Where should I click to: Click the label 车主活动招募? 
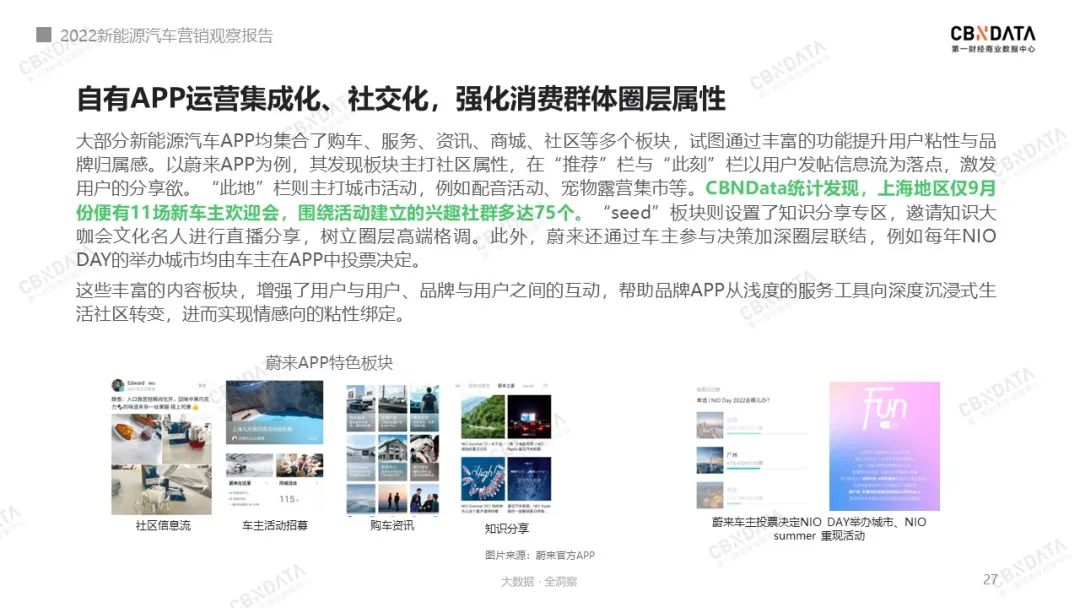(275, 525)
